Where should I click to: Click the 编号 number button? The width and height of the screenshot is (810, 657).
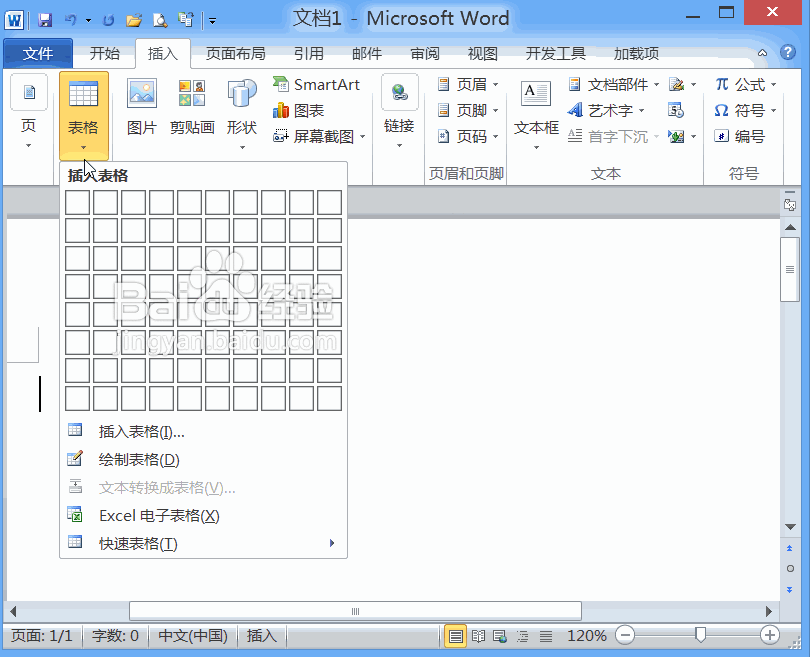(739, 136)
